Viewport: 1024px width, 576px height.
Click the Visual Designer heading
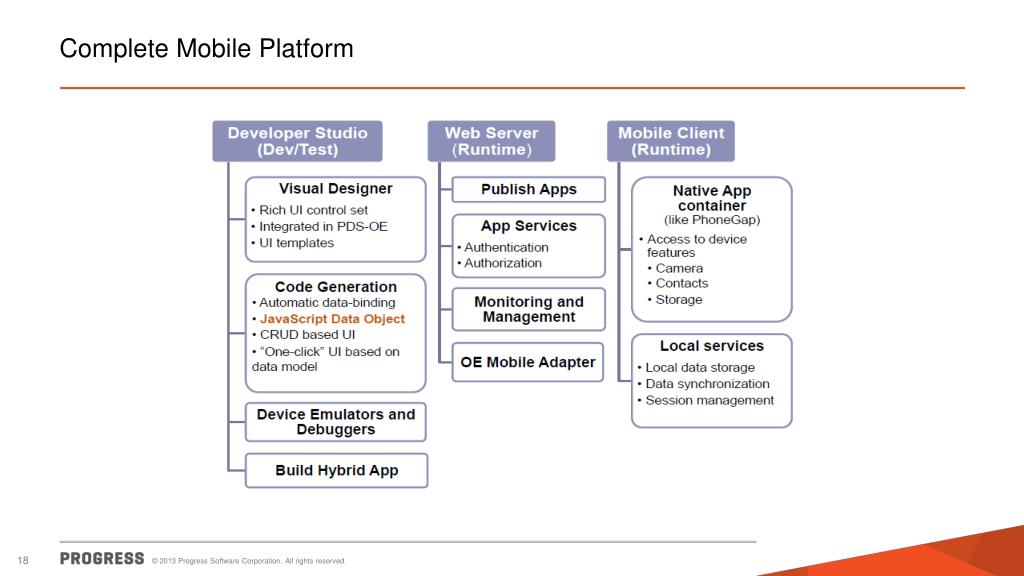pos(336,189)
